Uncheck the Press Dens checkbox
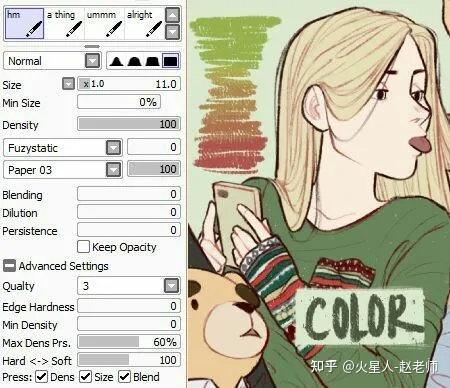 click(x=41, y=377)
